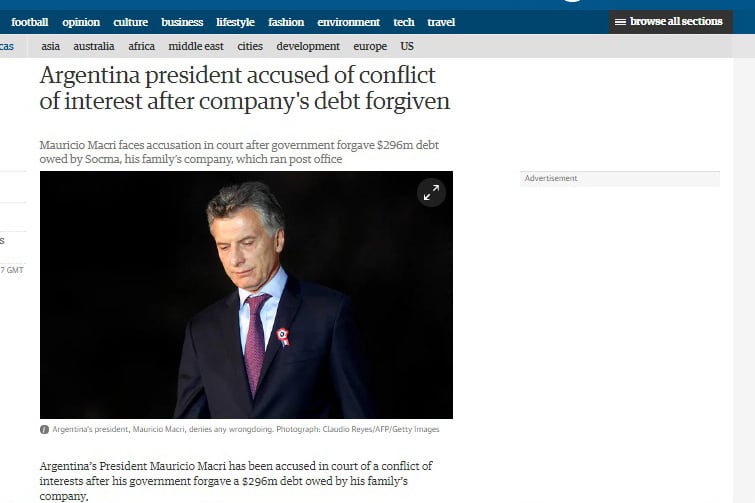
Task: Choose the australia subsection
Action: (94, 46)
